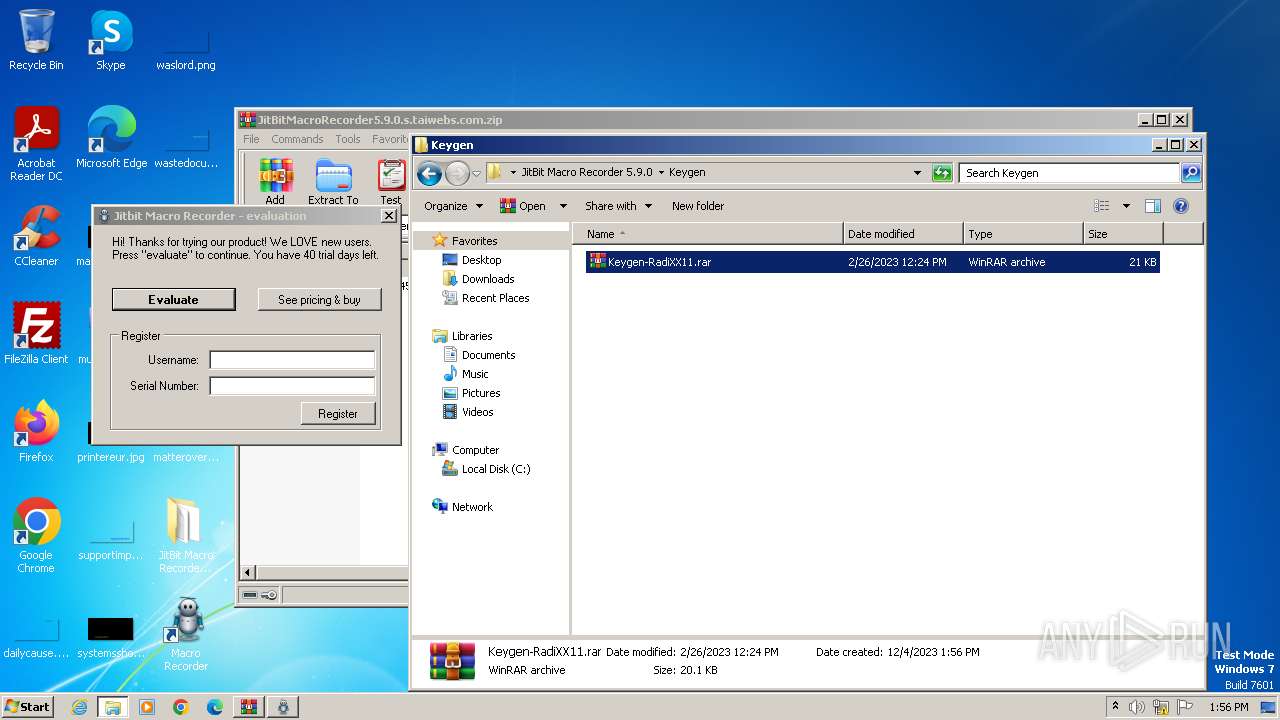Image resolution: width=1280 pixels, height=720 pixels.
Task: Focus the Serial Number field
Action: tap(292, 386)
